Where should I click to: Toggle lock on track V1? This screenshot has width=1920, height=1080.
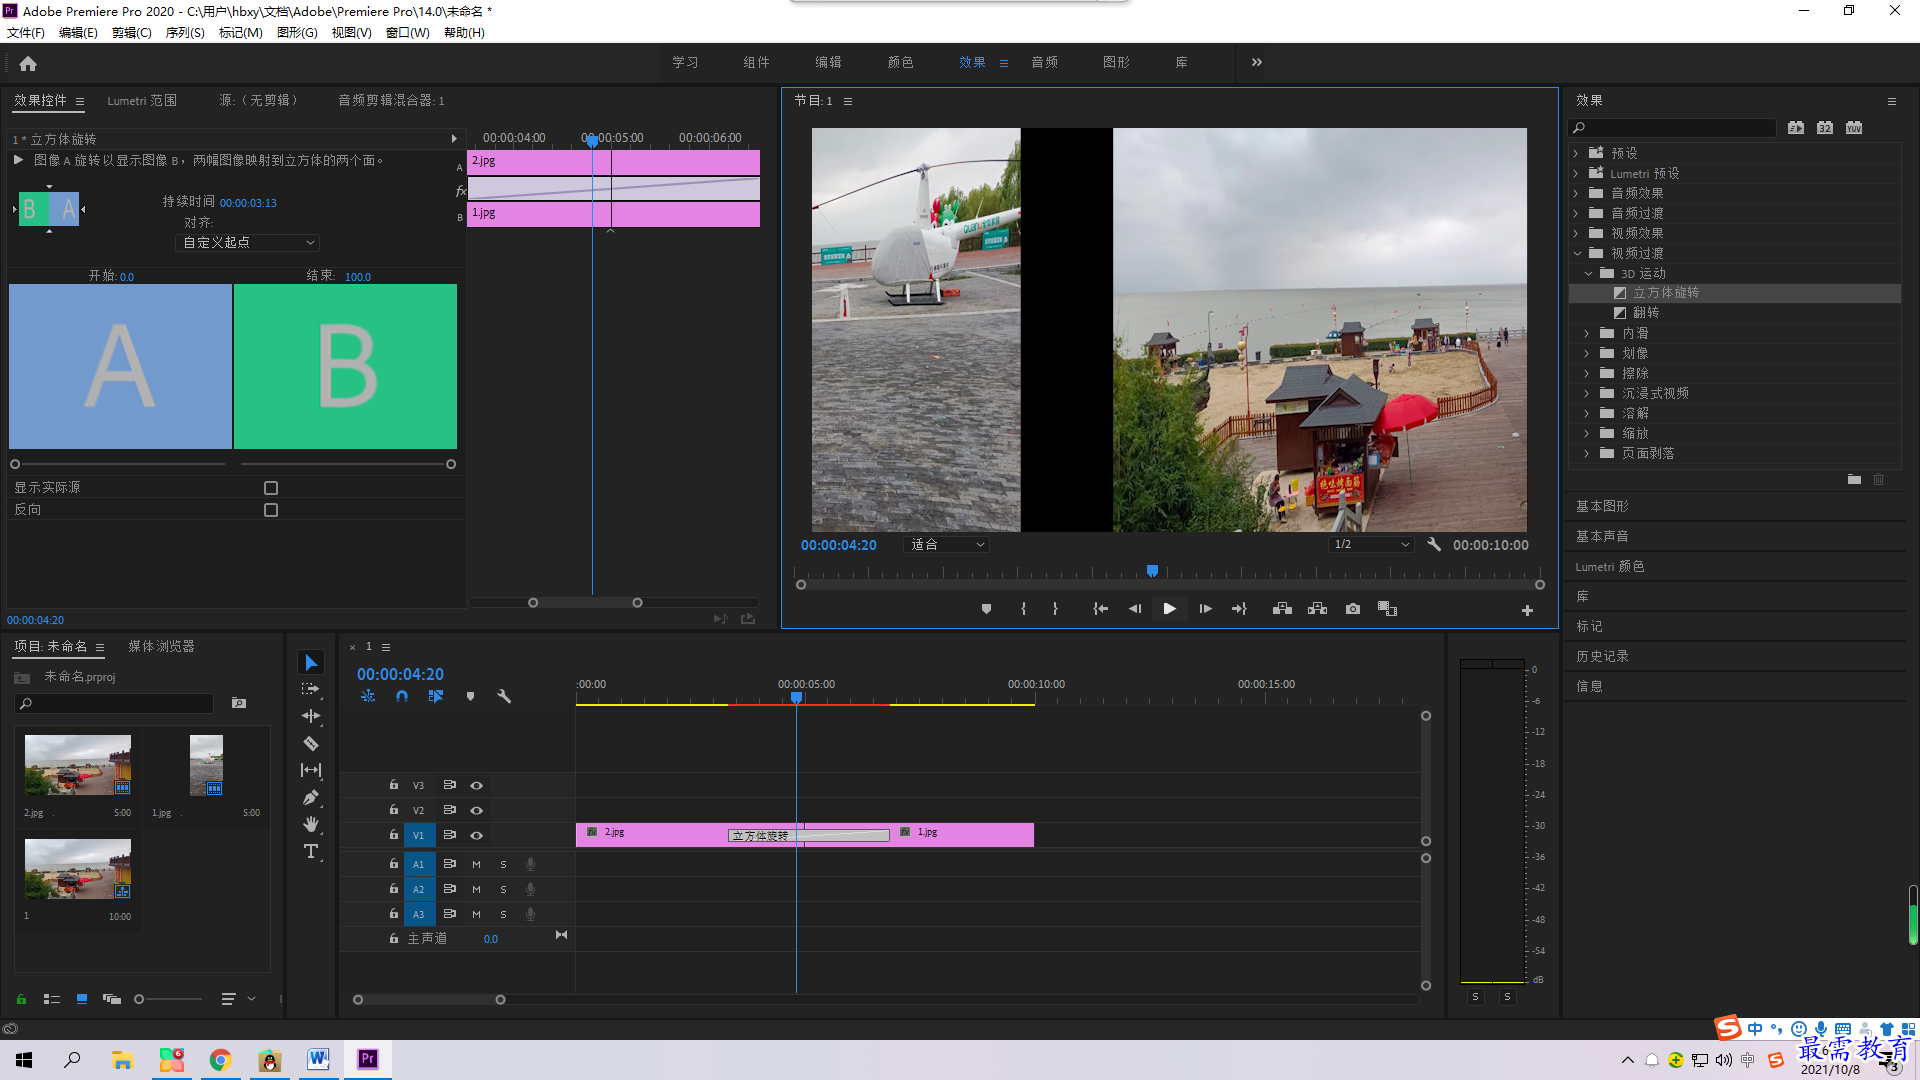[394, 835]
